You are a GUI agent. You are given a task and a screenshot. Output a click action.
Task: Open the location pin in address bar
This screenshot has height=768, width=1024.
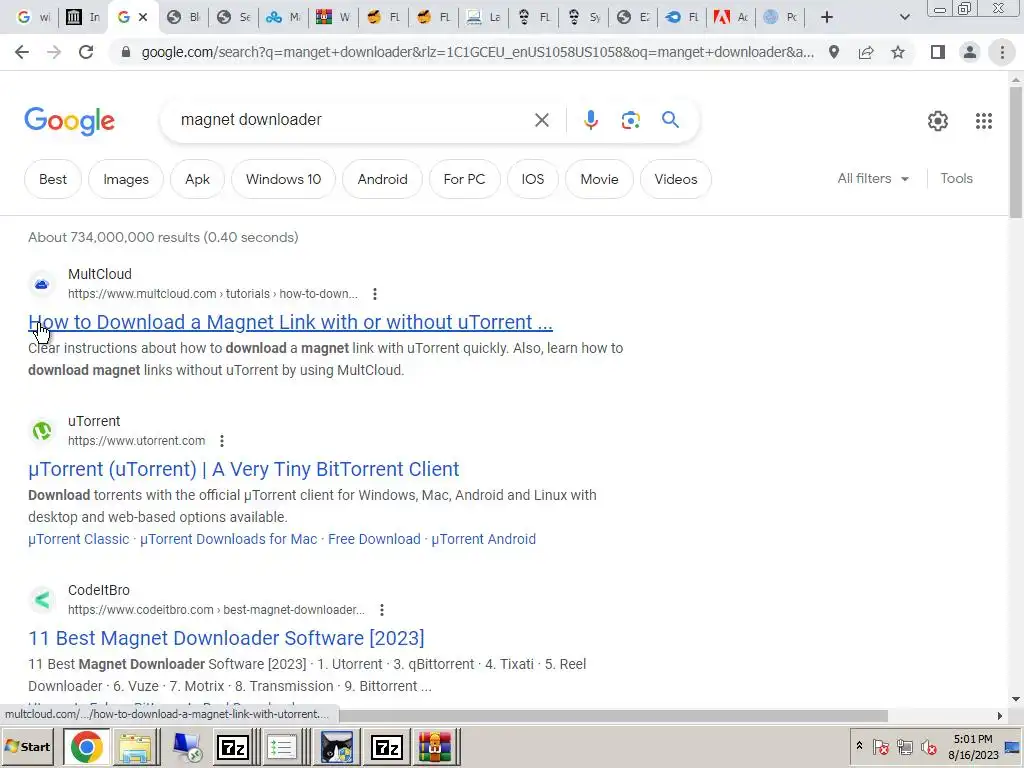(834, 52)
